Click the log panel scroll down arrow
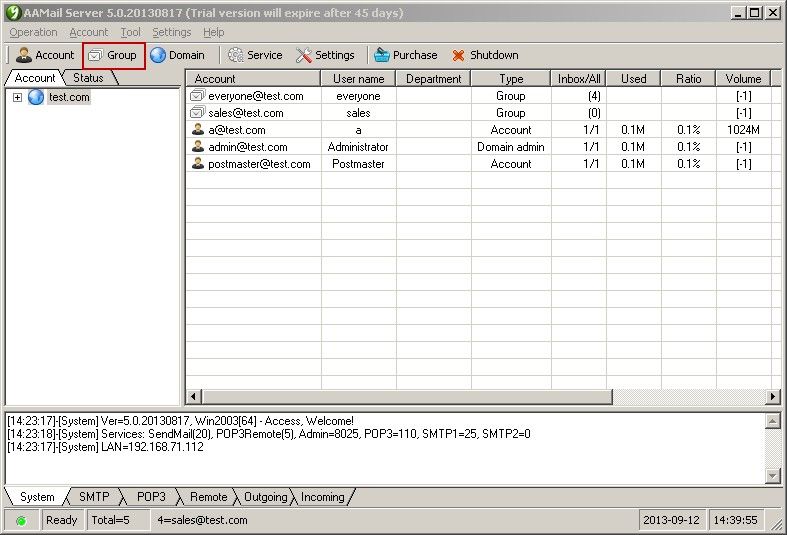 click(x=773, y=476)
